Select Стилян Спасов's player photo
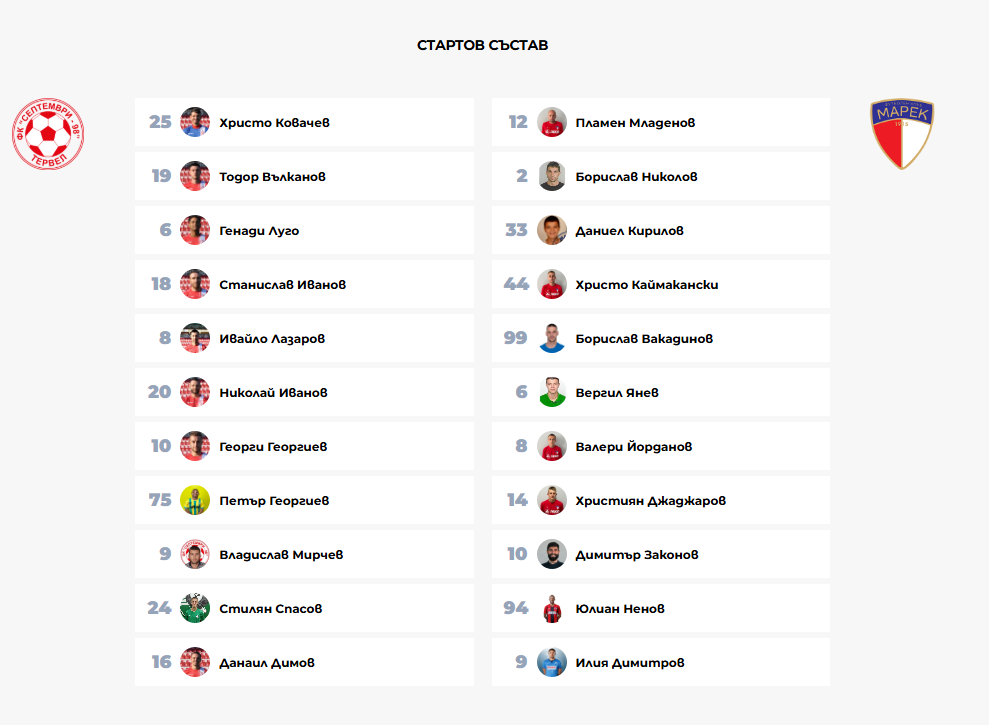The image size is (989, 725). pyautogui.click(x=195, y=608)
